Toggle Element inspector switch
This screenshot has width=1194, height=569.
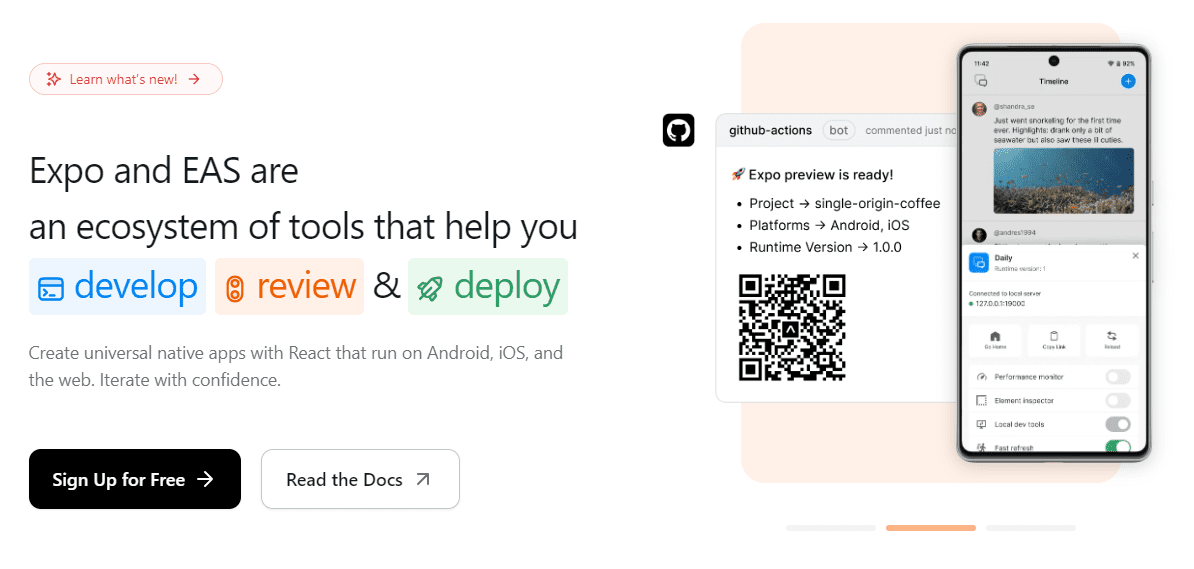coord(1118,401)
